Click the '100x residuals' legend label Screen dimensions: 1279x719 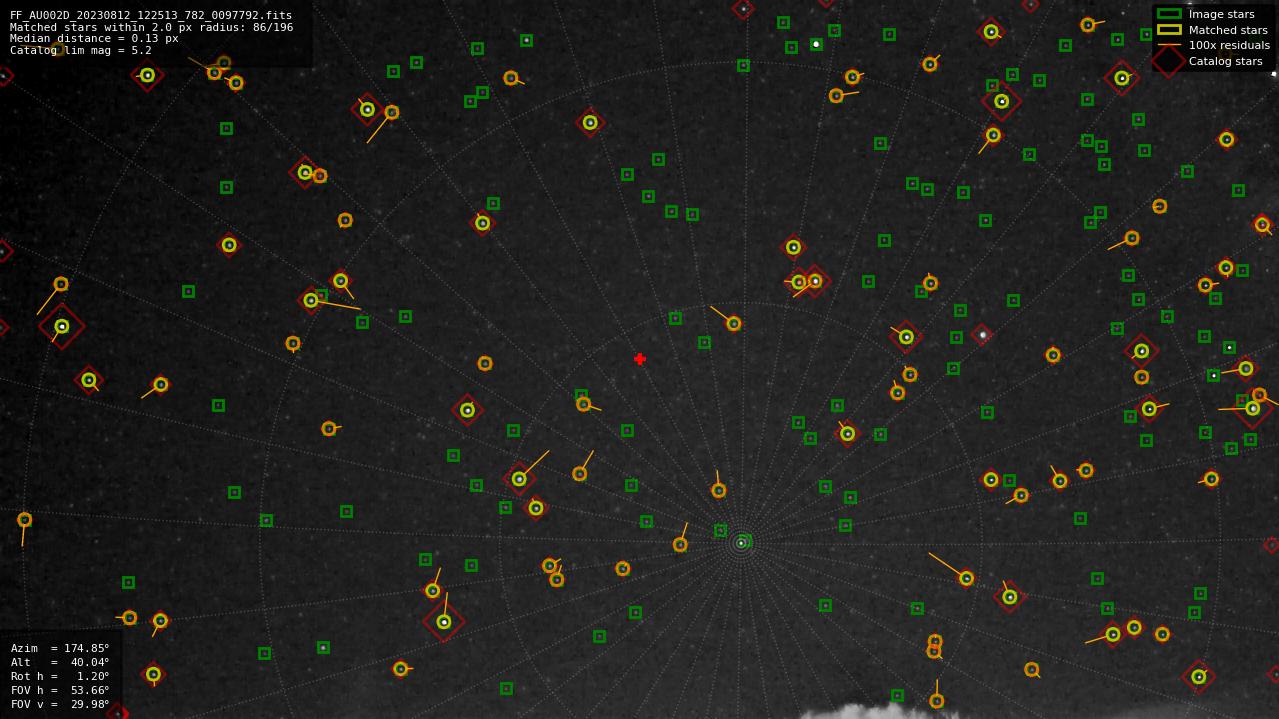(x=1229, y=45)
